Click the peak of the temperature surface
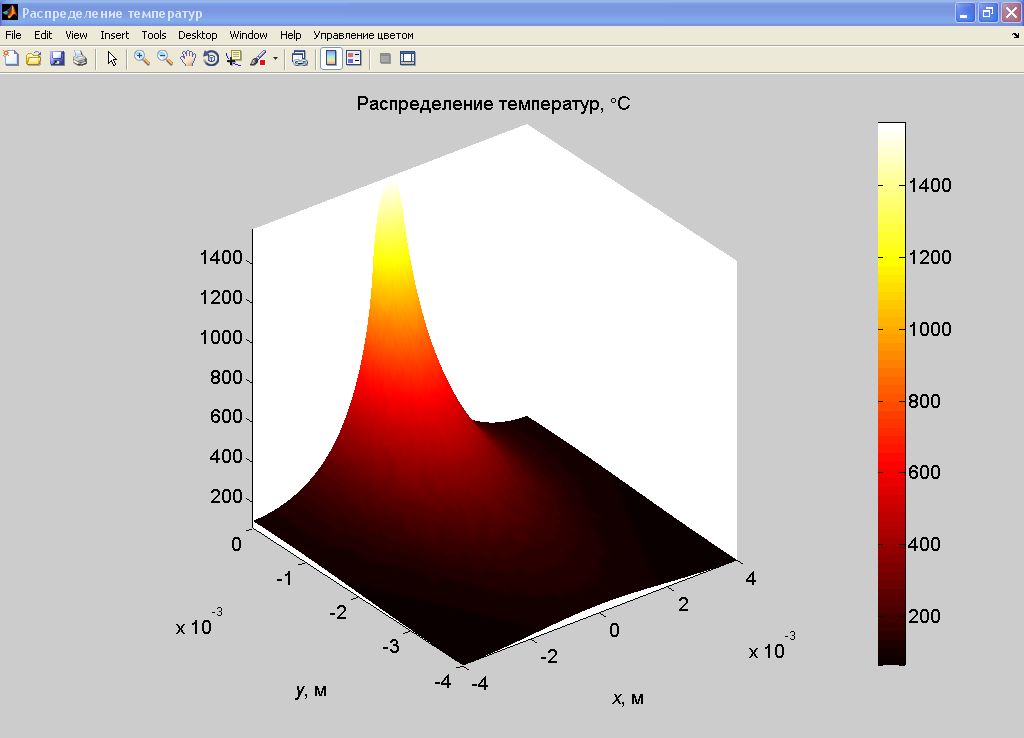Image resolution: width=1024 pixels, height=738 pixels. tap(390, 186)
